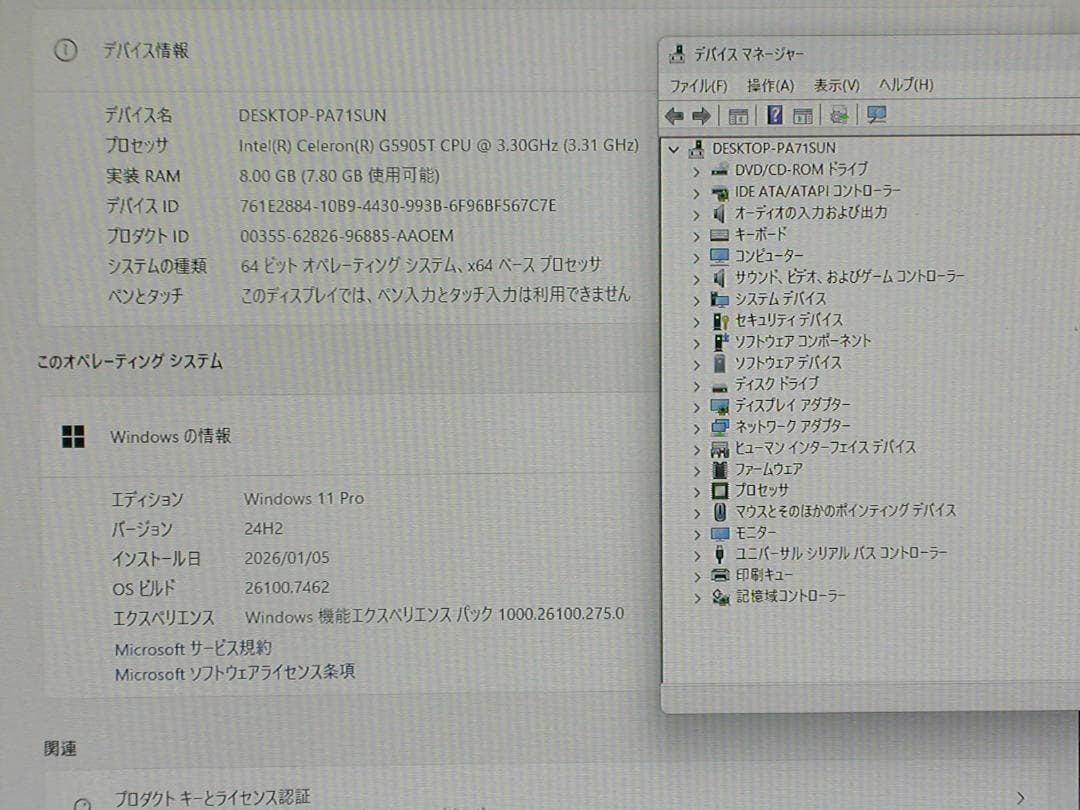Click Scan for hardware changes icon
Screen dimensions: 1080x810
point(839,115)
